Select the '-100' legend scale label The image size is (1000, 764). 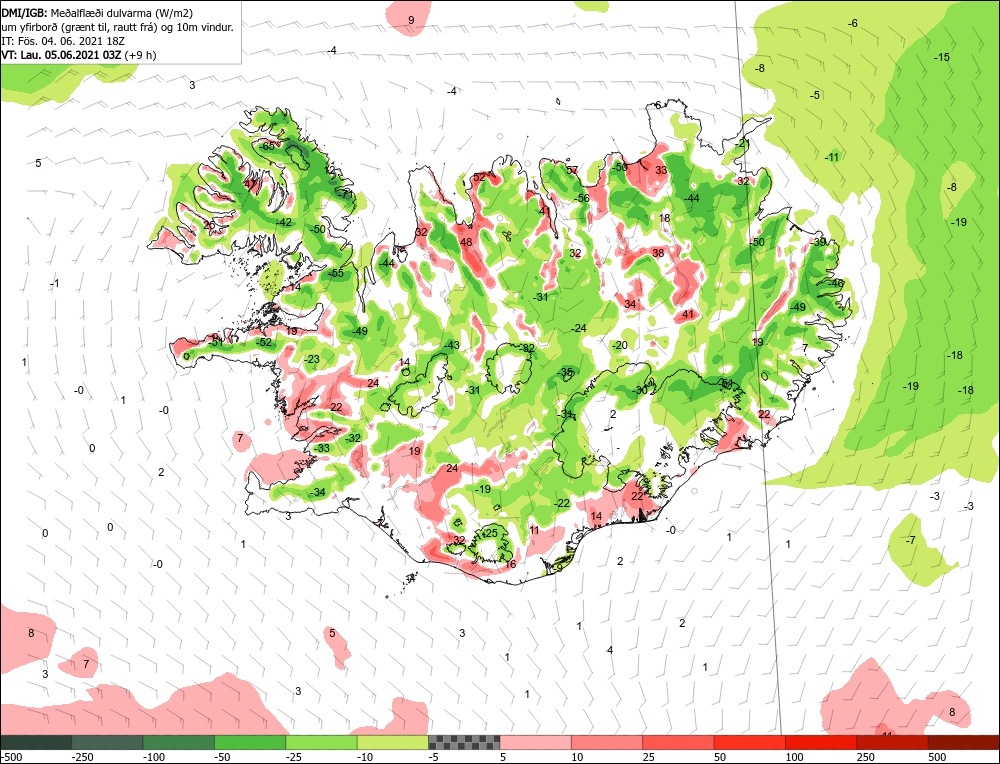(153, 757)
